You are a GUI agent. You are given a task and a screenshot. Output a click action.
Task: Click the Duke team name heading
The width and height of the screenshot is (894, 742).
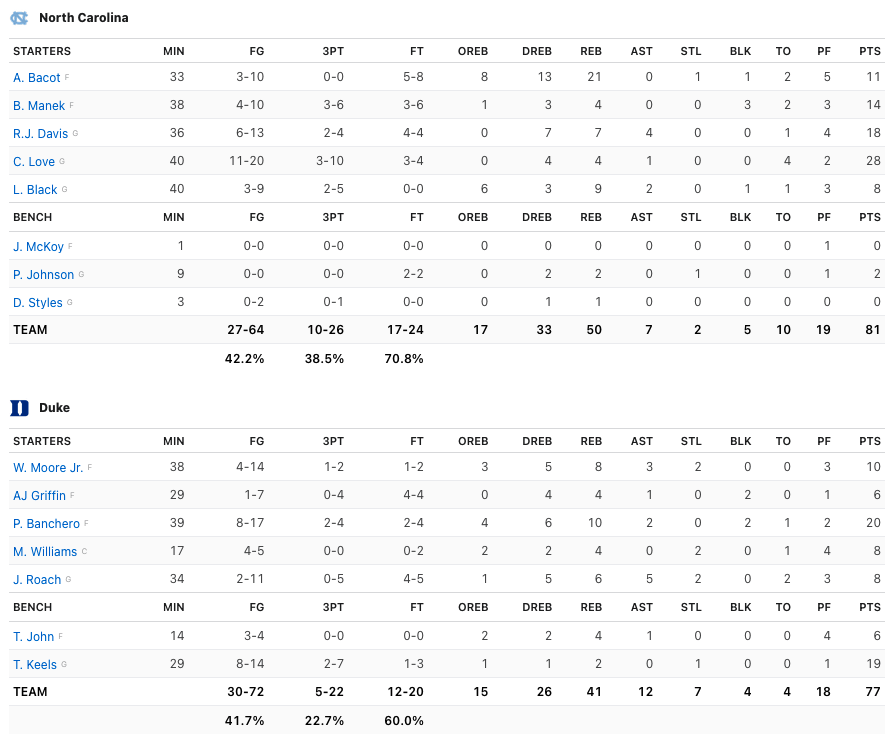tap(54, 408)
